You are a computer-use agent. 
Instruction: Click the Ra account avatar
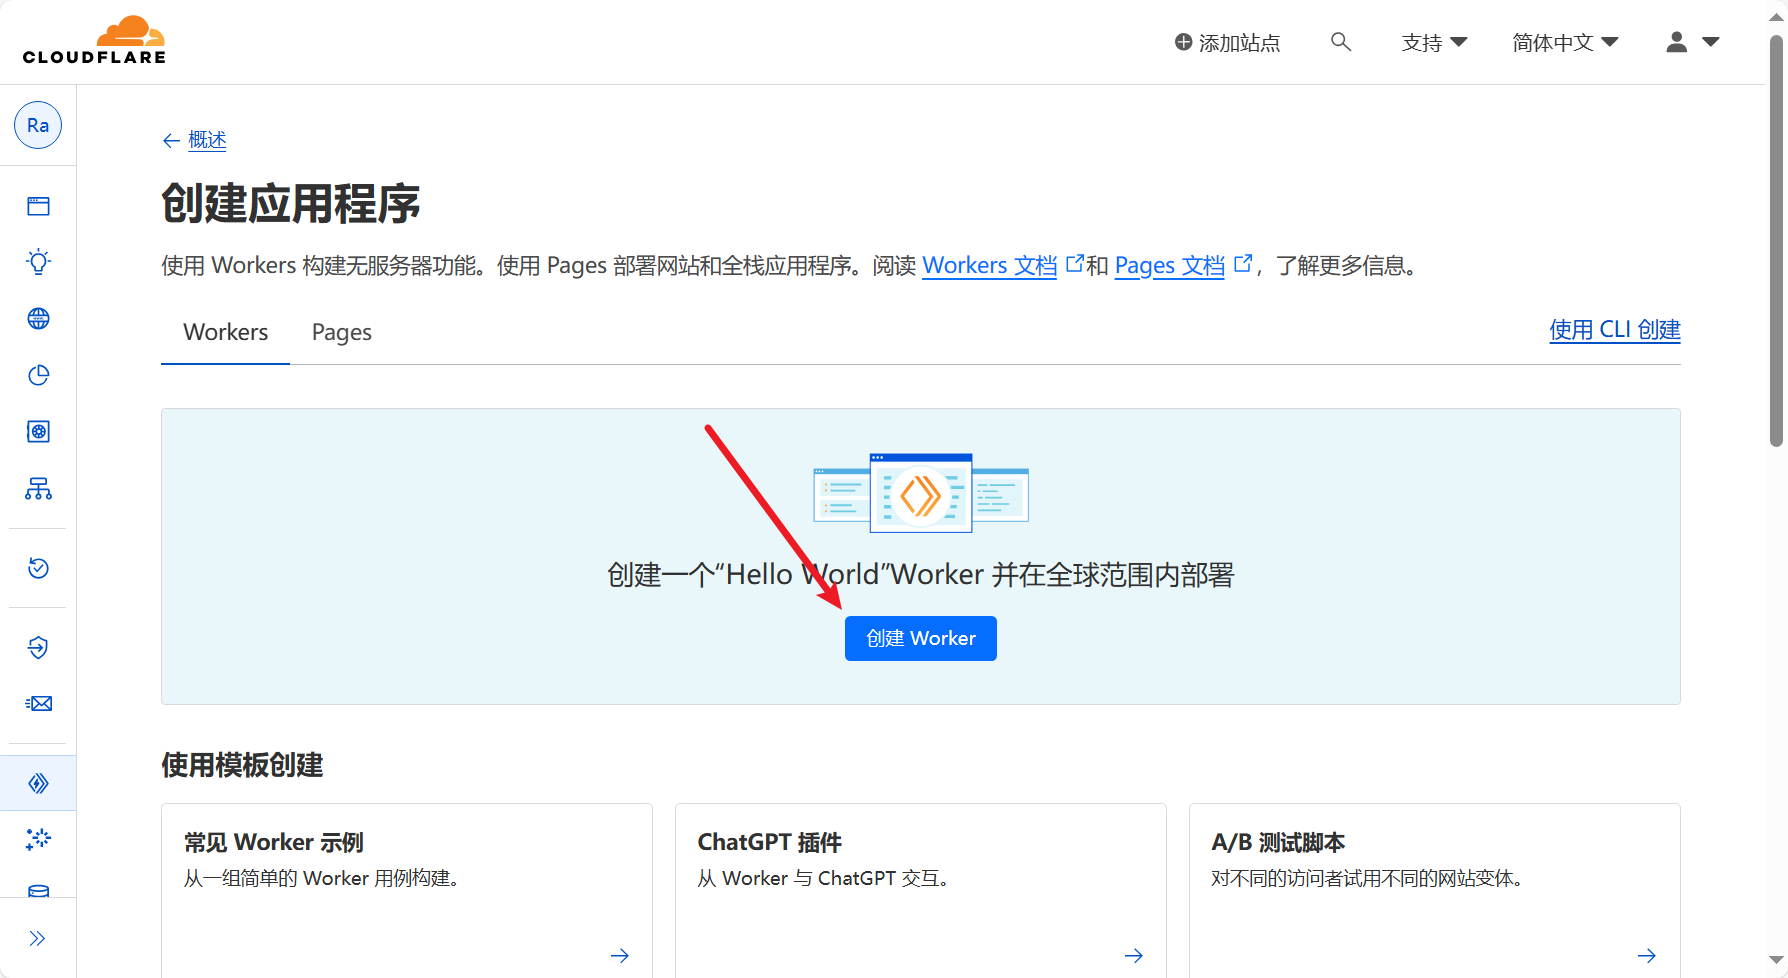38,125
